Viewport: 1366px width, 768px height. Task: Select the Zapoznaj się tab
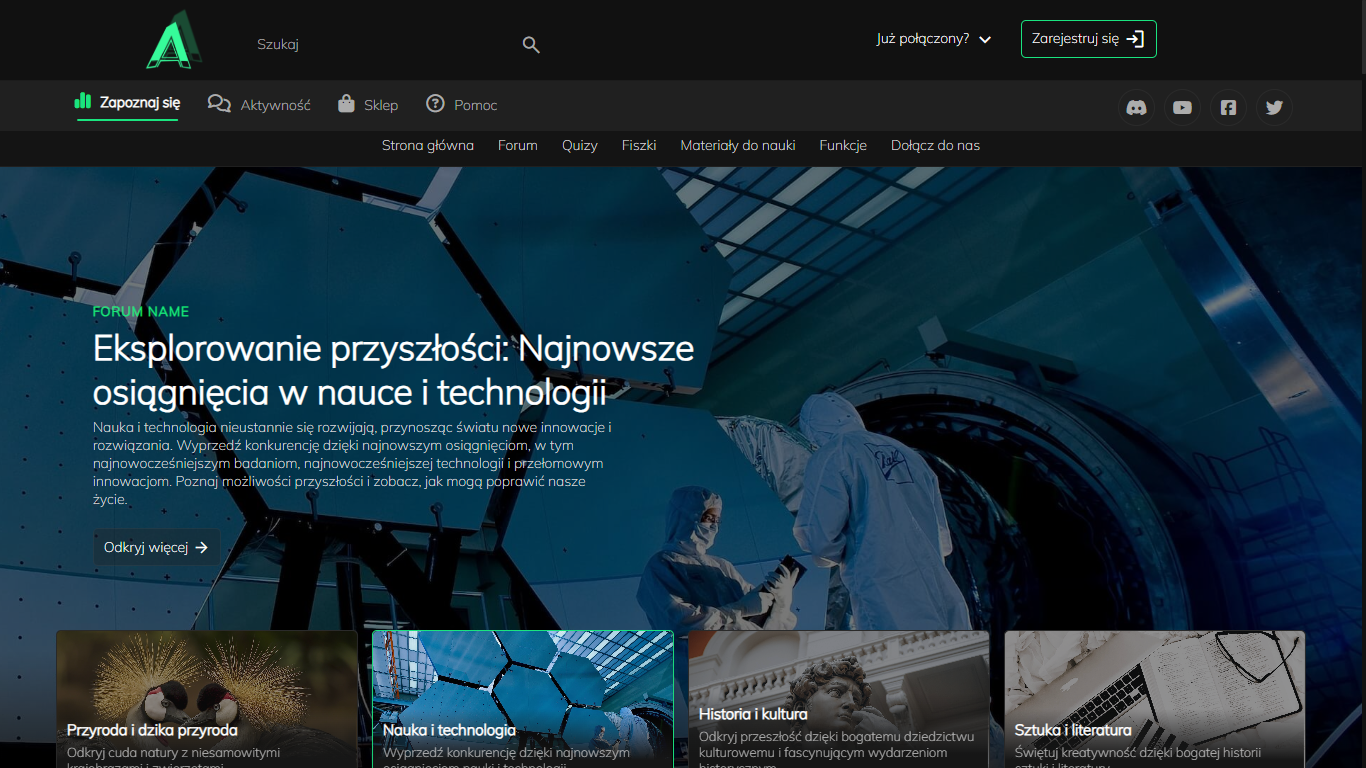(128, 102)
